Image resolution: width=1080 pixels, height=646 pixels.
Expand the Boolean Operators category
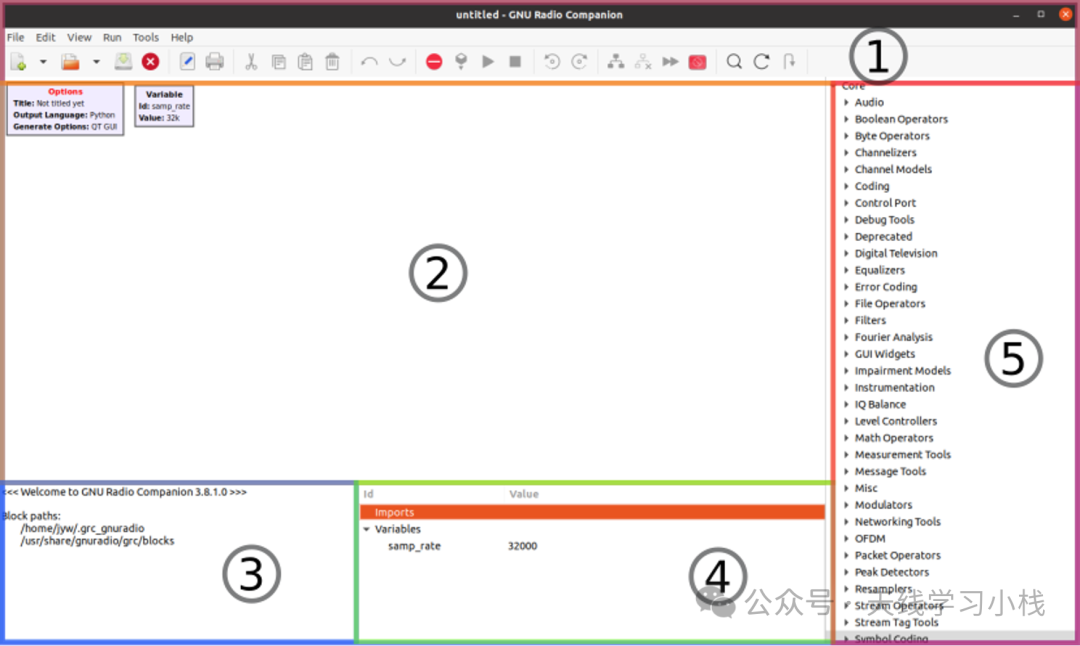coord(847,119)
